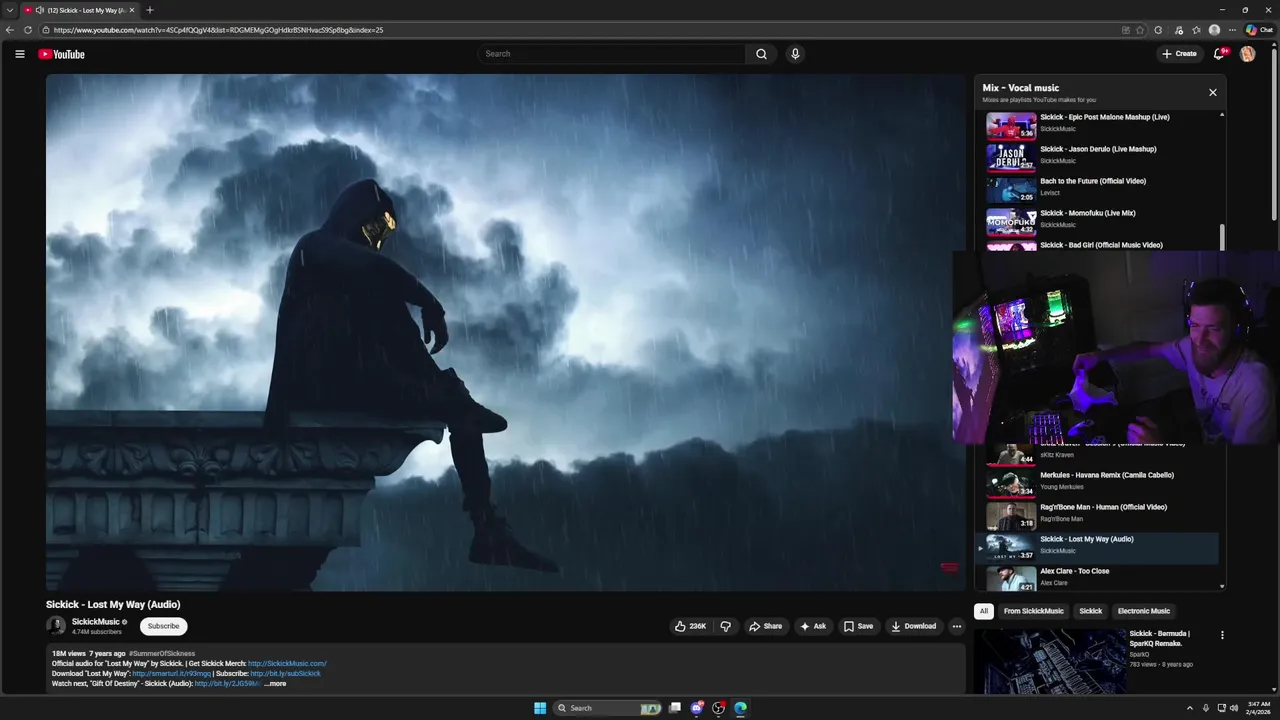Open the taskbar clock and date
This screenshot has width=1280, height=720.
pos(1258,708)
